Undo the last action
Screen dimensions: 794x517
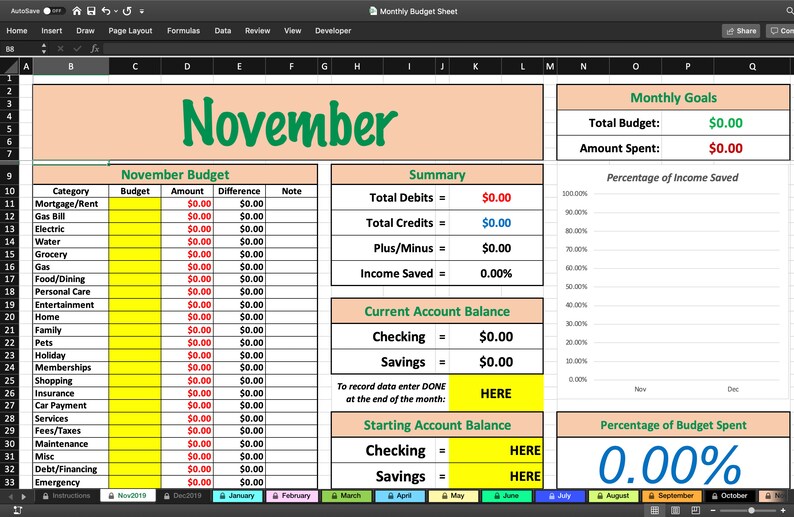(x=106, y=11)
